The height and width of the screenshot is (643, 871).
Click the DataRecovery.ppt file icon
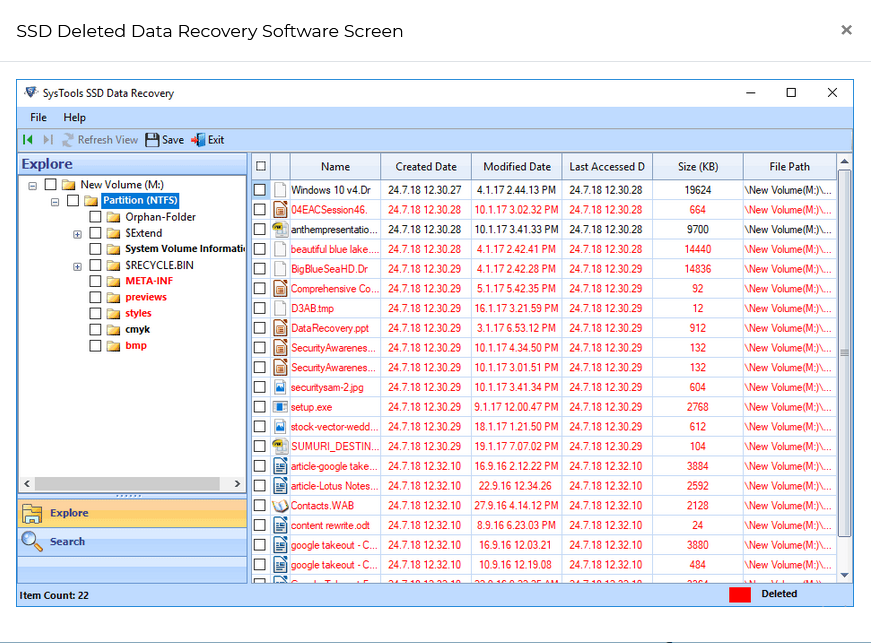point(281,328)
